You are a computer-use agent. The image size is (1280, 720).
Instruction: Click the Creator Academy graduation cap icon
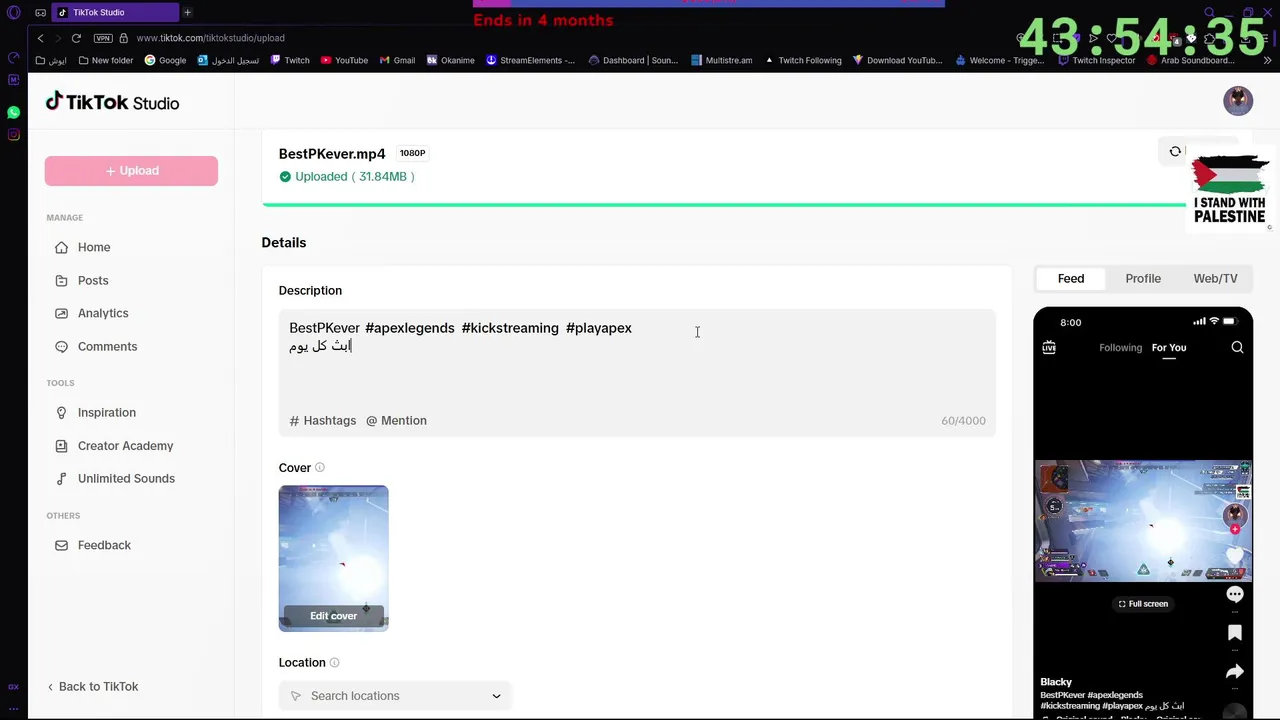pyautogui.click(x=61, y=445)
